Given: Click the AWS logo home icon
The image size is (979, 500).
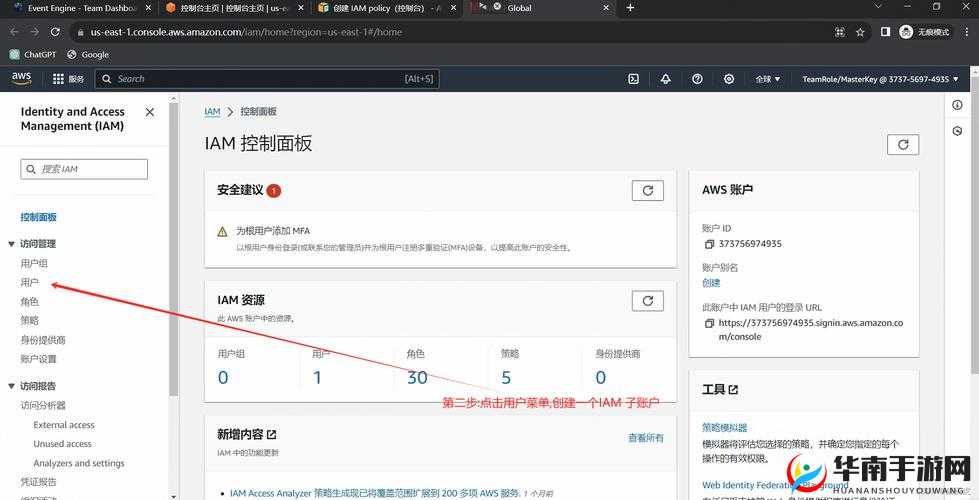Looking at the screenshot, I should tap(21, 79).
